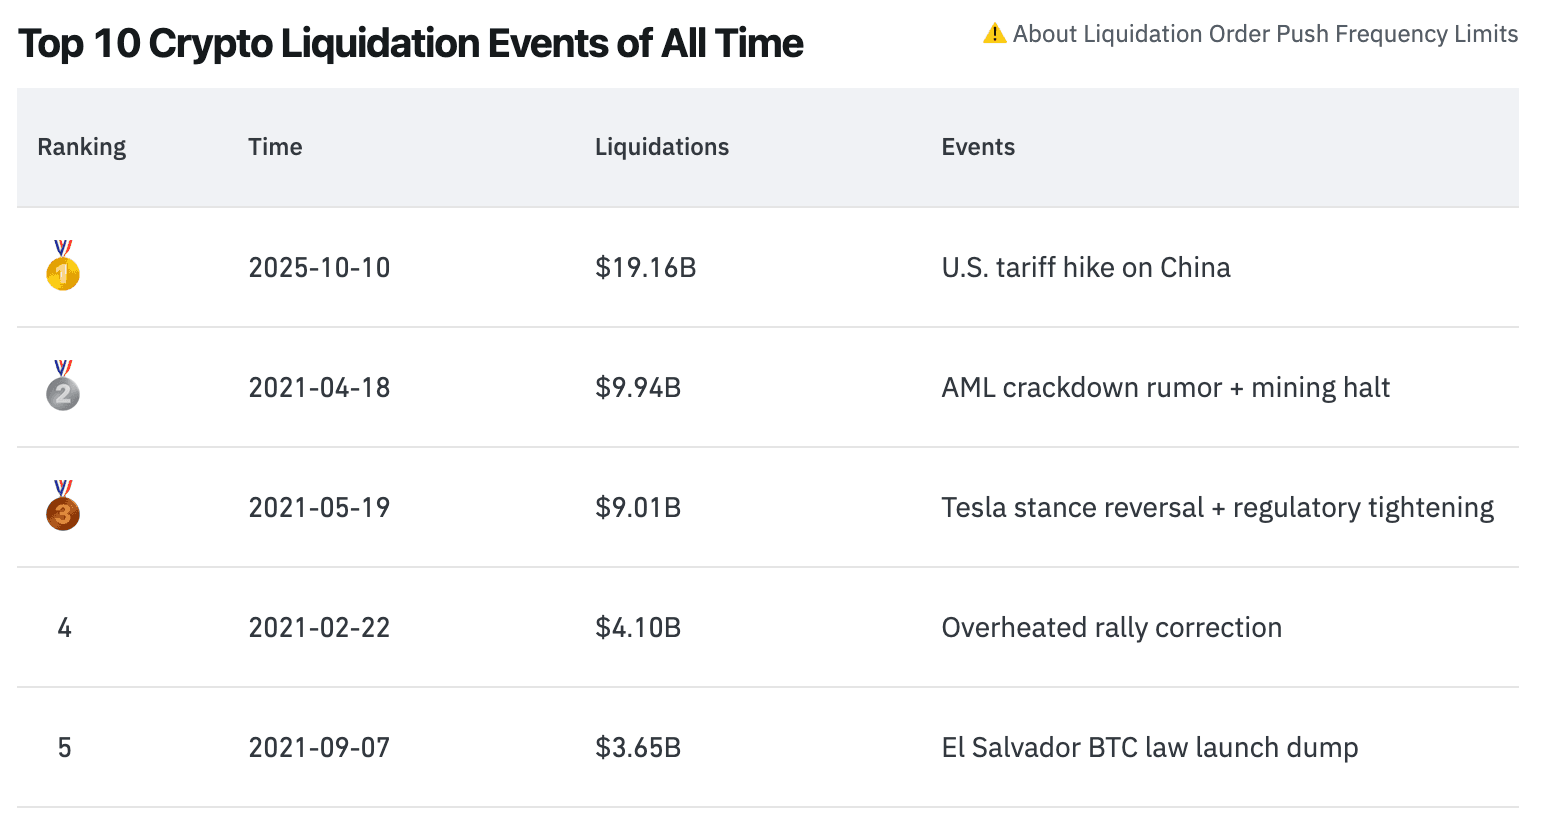Viewport: 1542px width, 824px height.
Task: Open About Liquidation Order Push Frequency Limits
Action: [1266, 33]
